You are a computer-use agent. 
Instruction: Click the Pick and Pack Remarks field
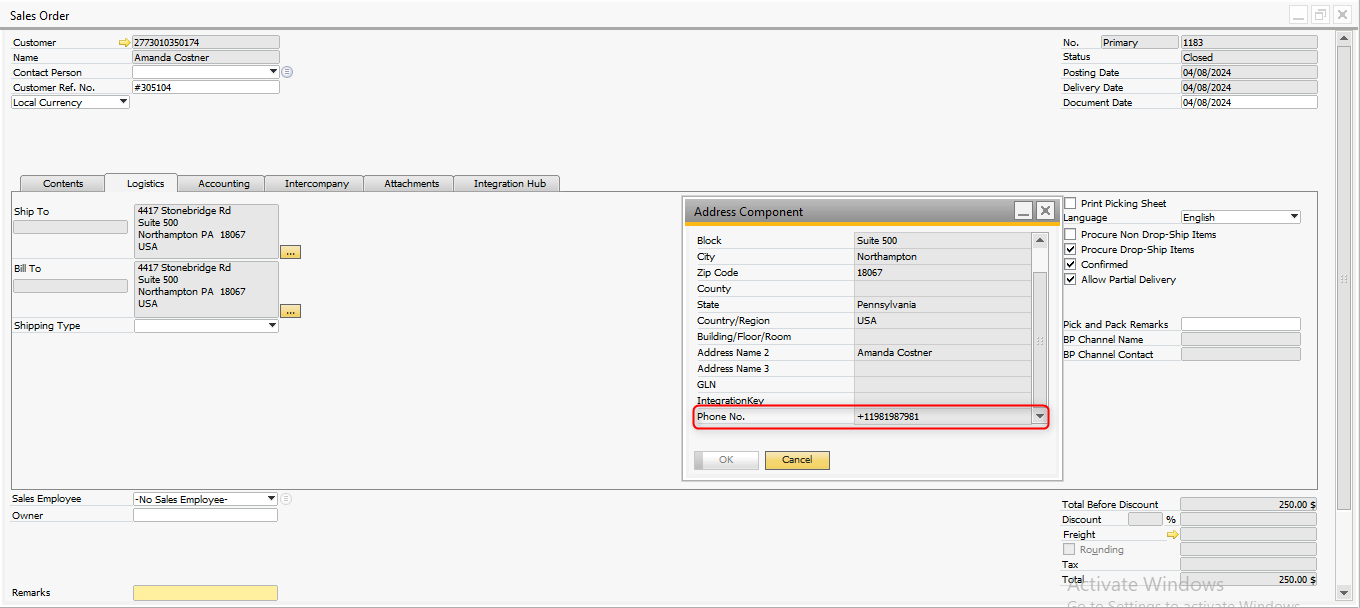click(x=1240, y=324)
